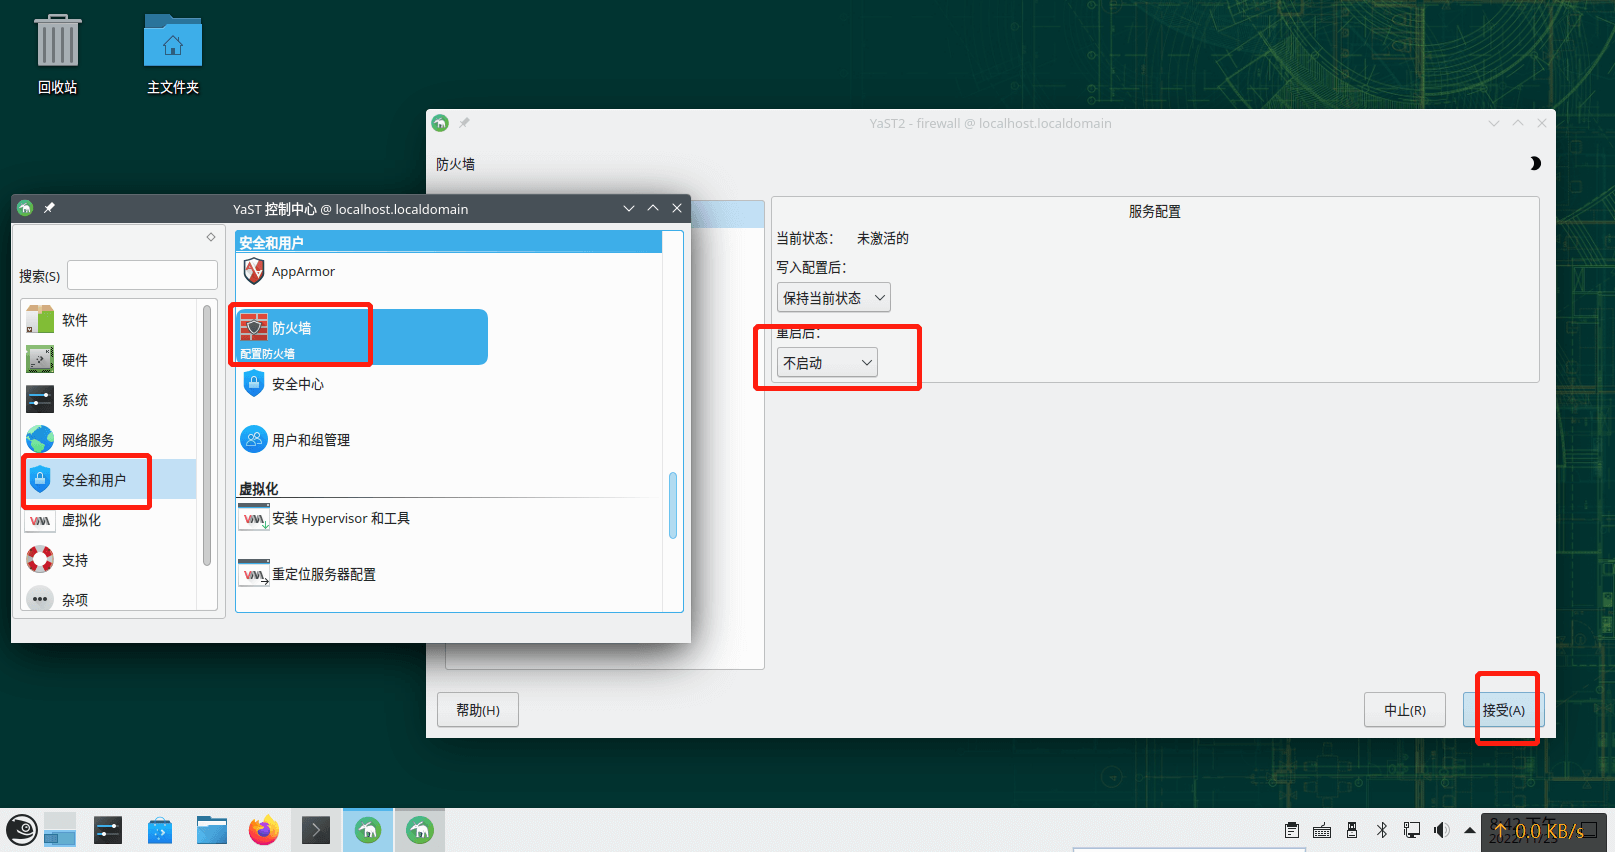Expand hidden system tray icons arrow

point(1469,830)
